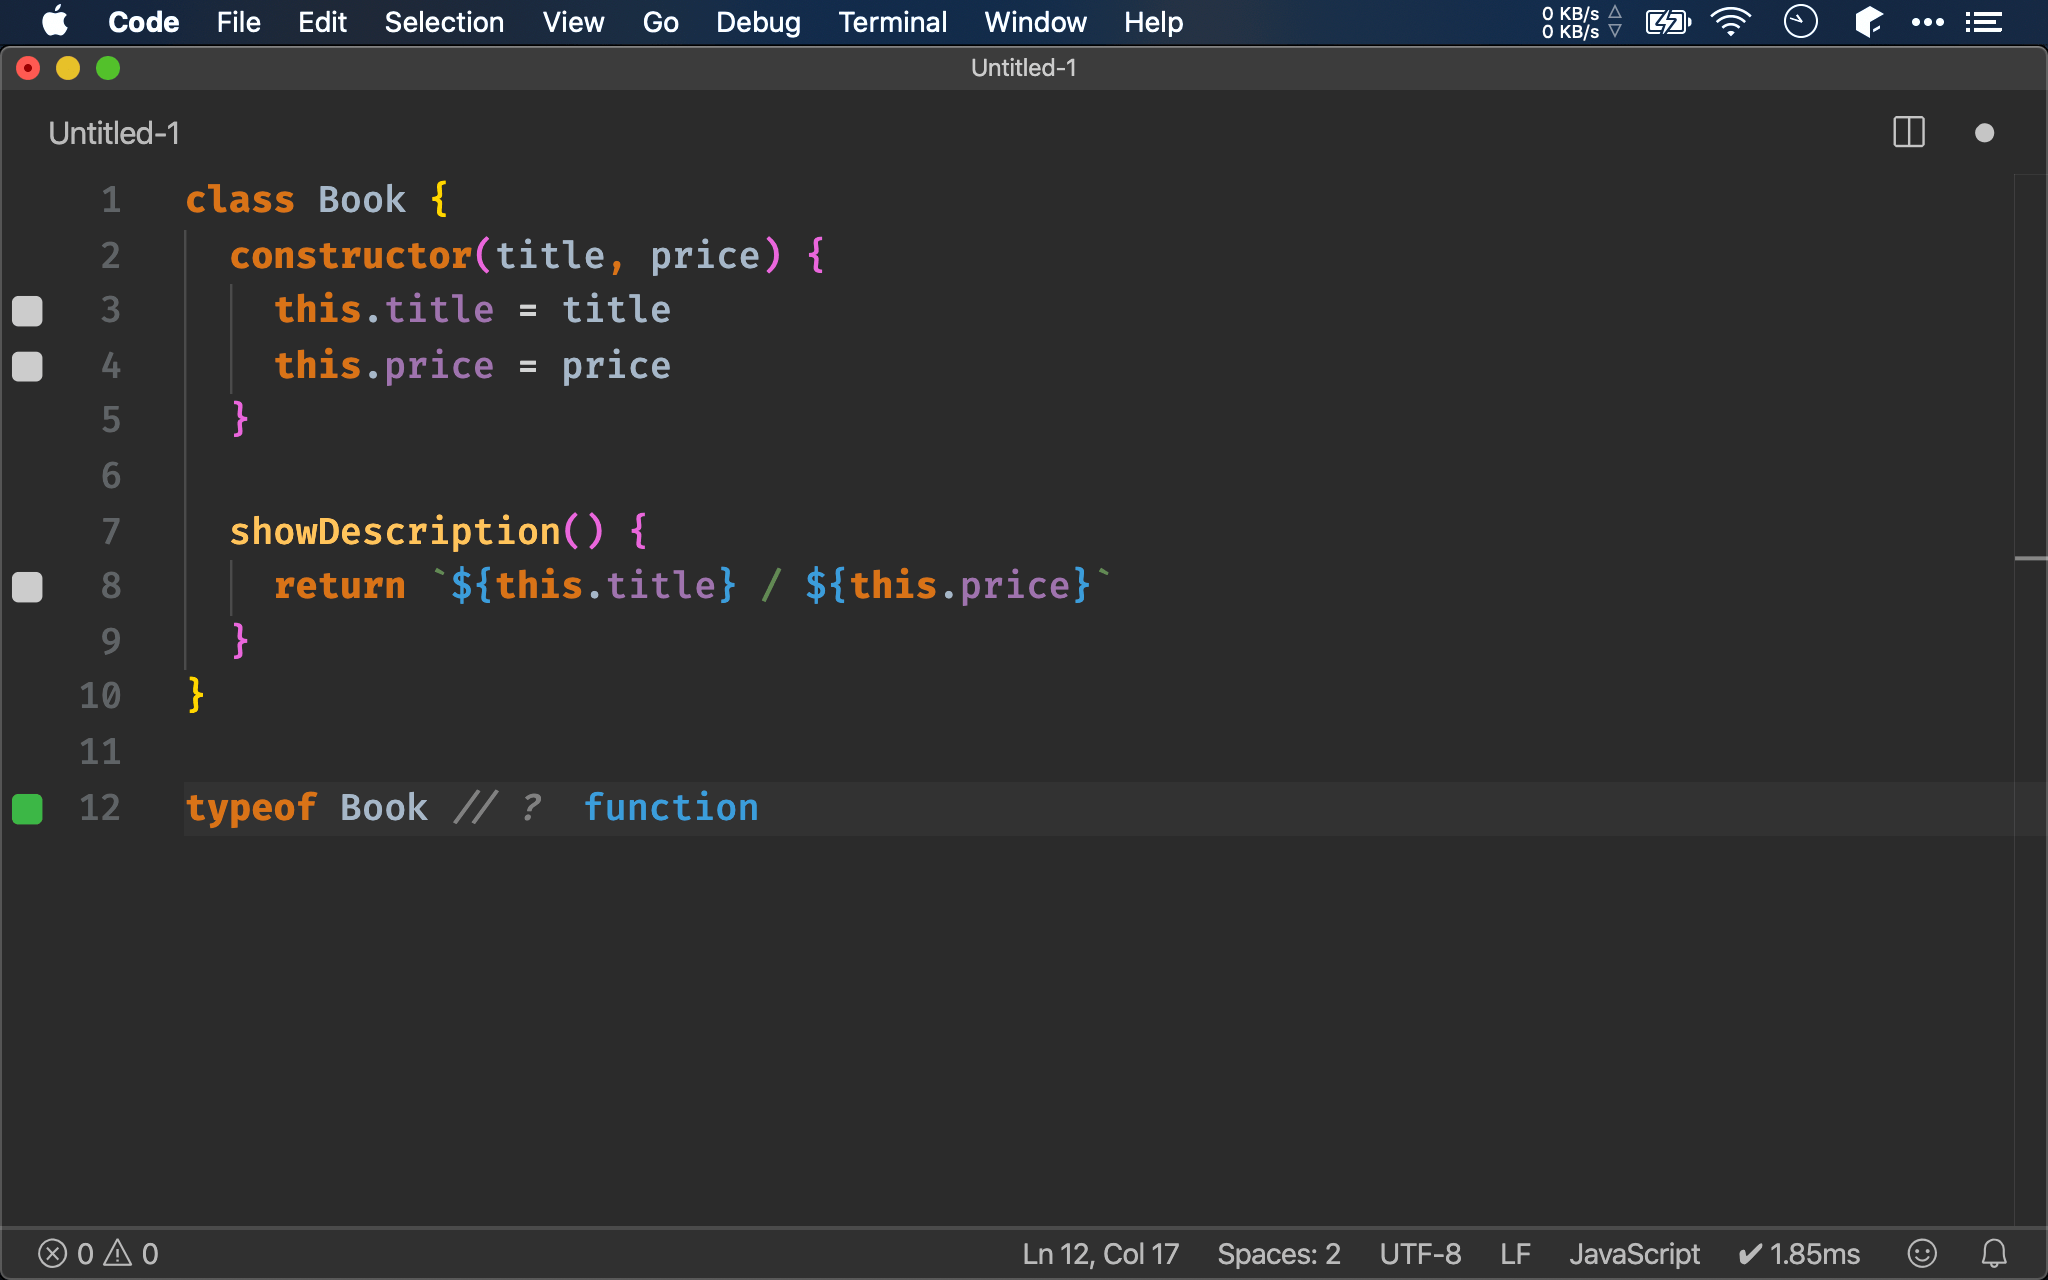Image resolution: width=2048 pixels, height=1280 pixels.
Task: Click the unsaved changes dot indicator
Action: click(x=1985, y=133)
